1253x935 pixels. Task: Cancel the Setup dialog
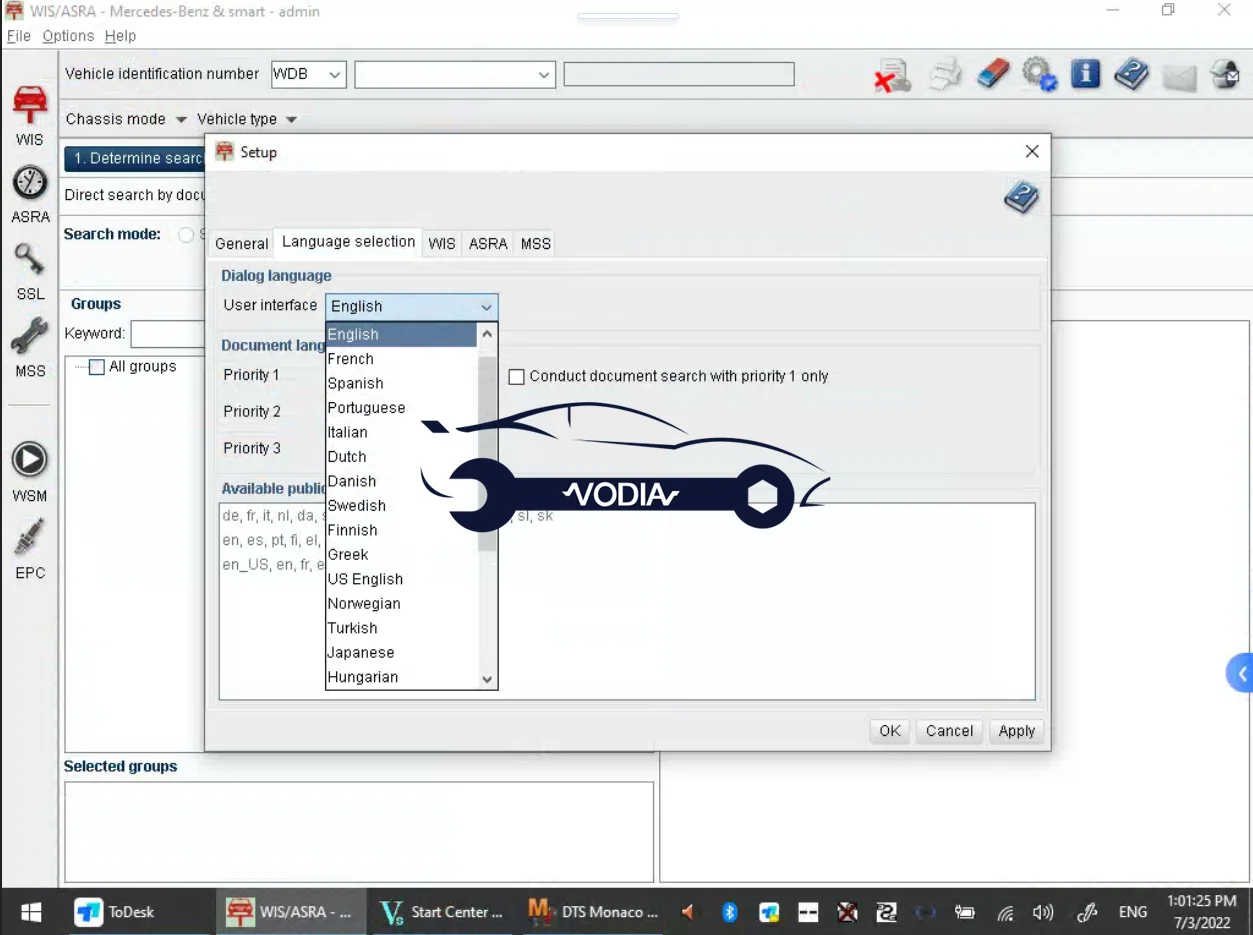949,731
